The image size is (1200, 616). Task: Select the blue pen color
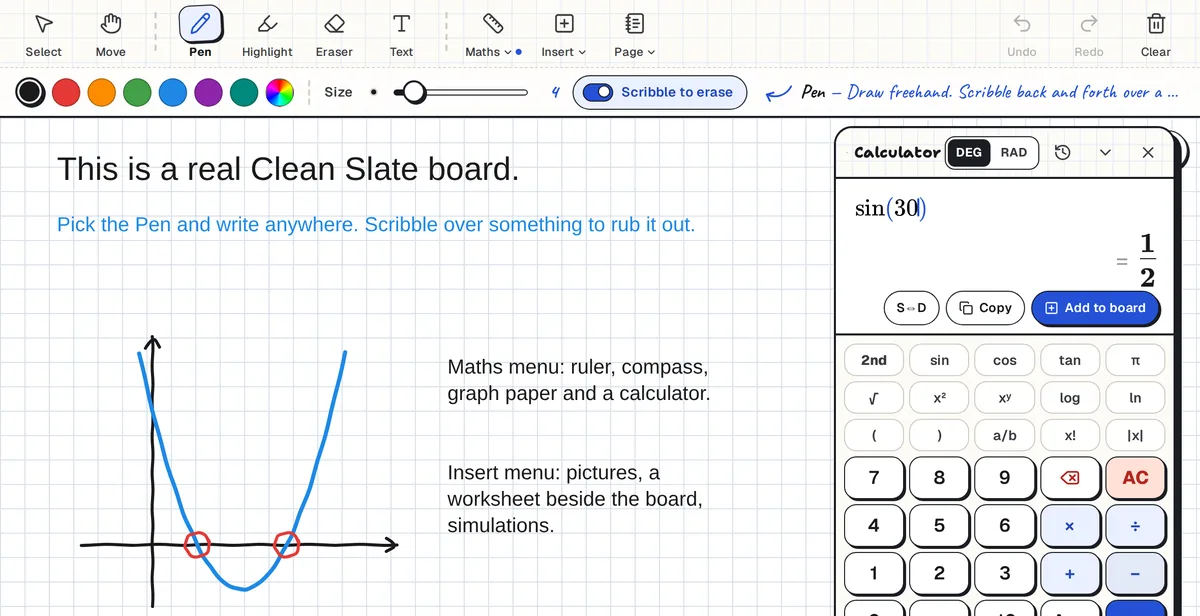click(x=173, y=93)
